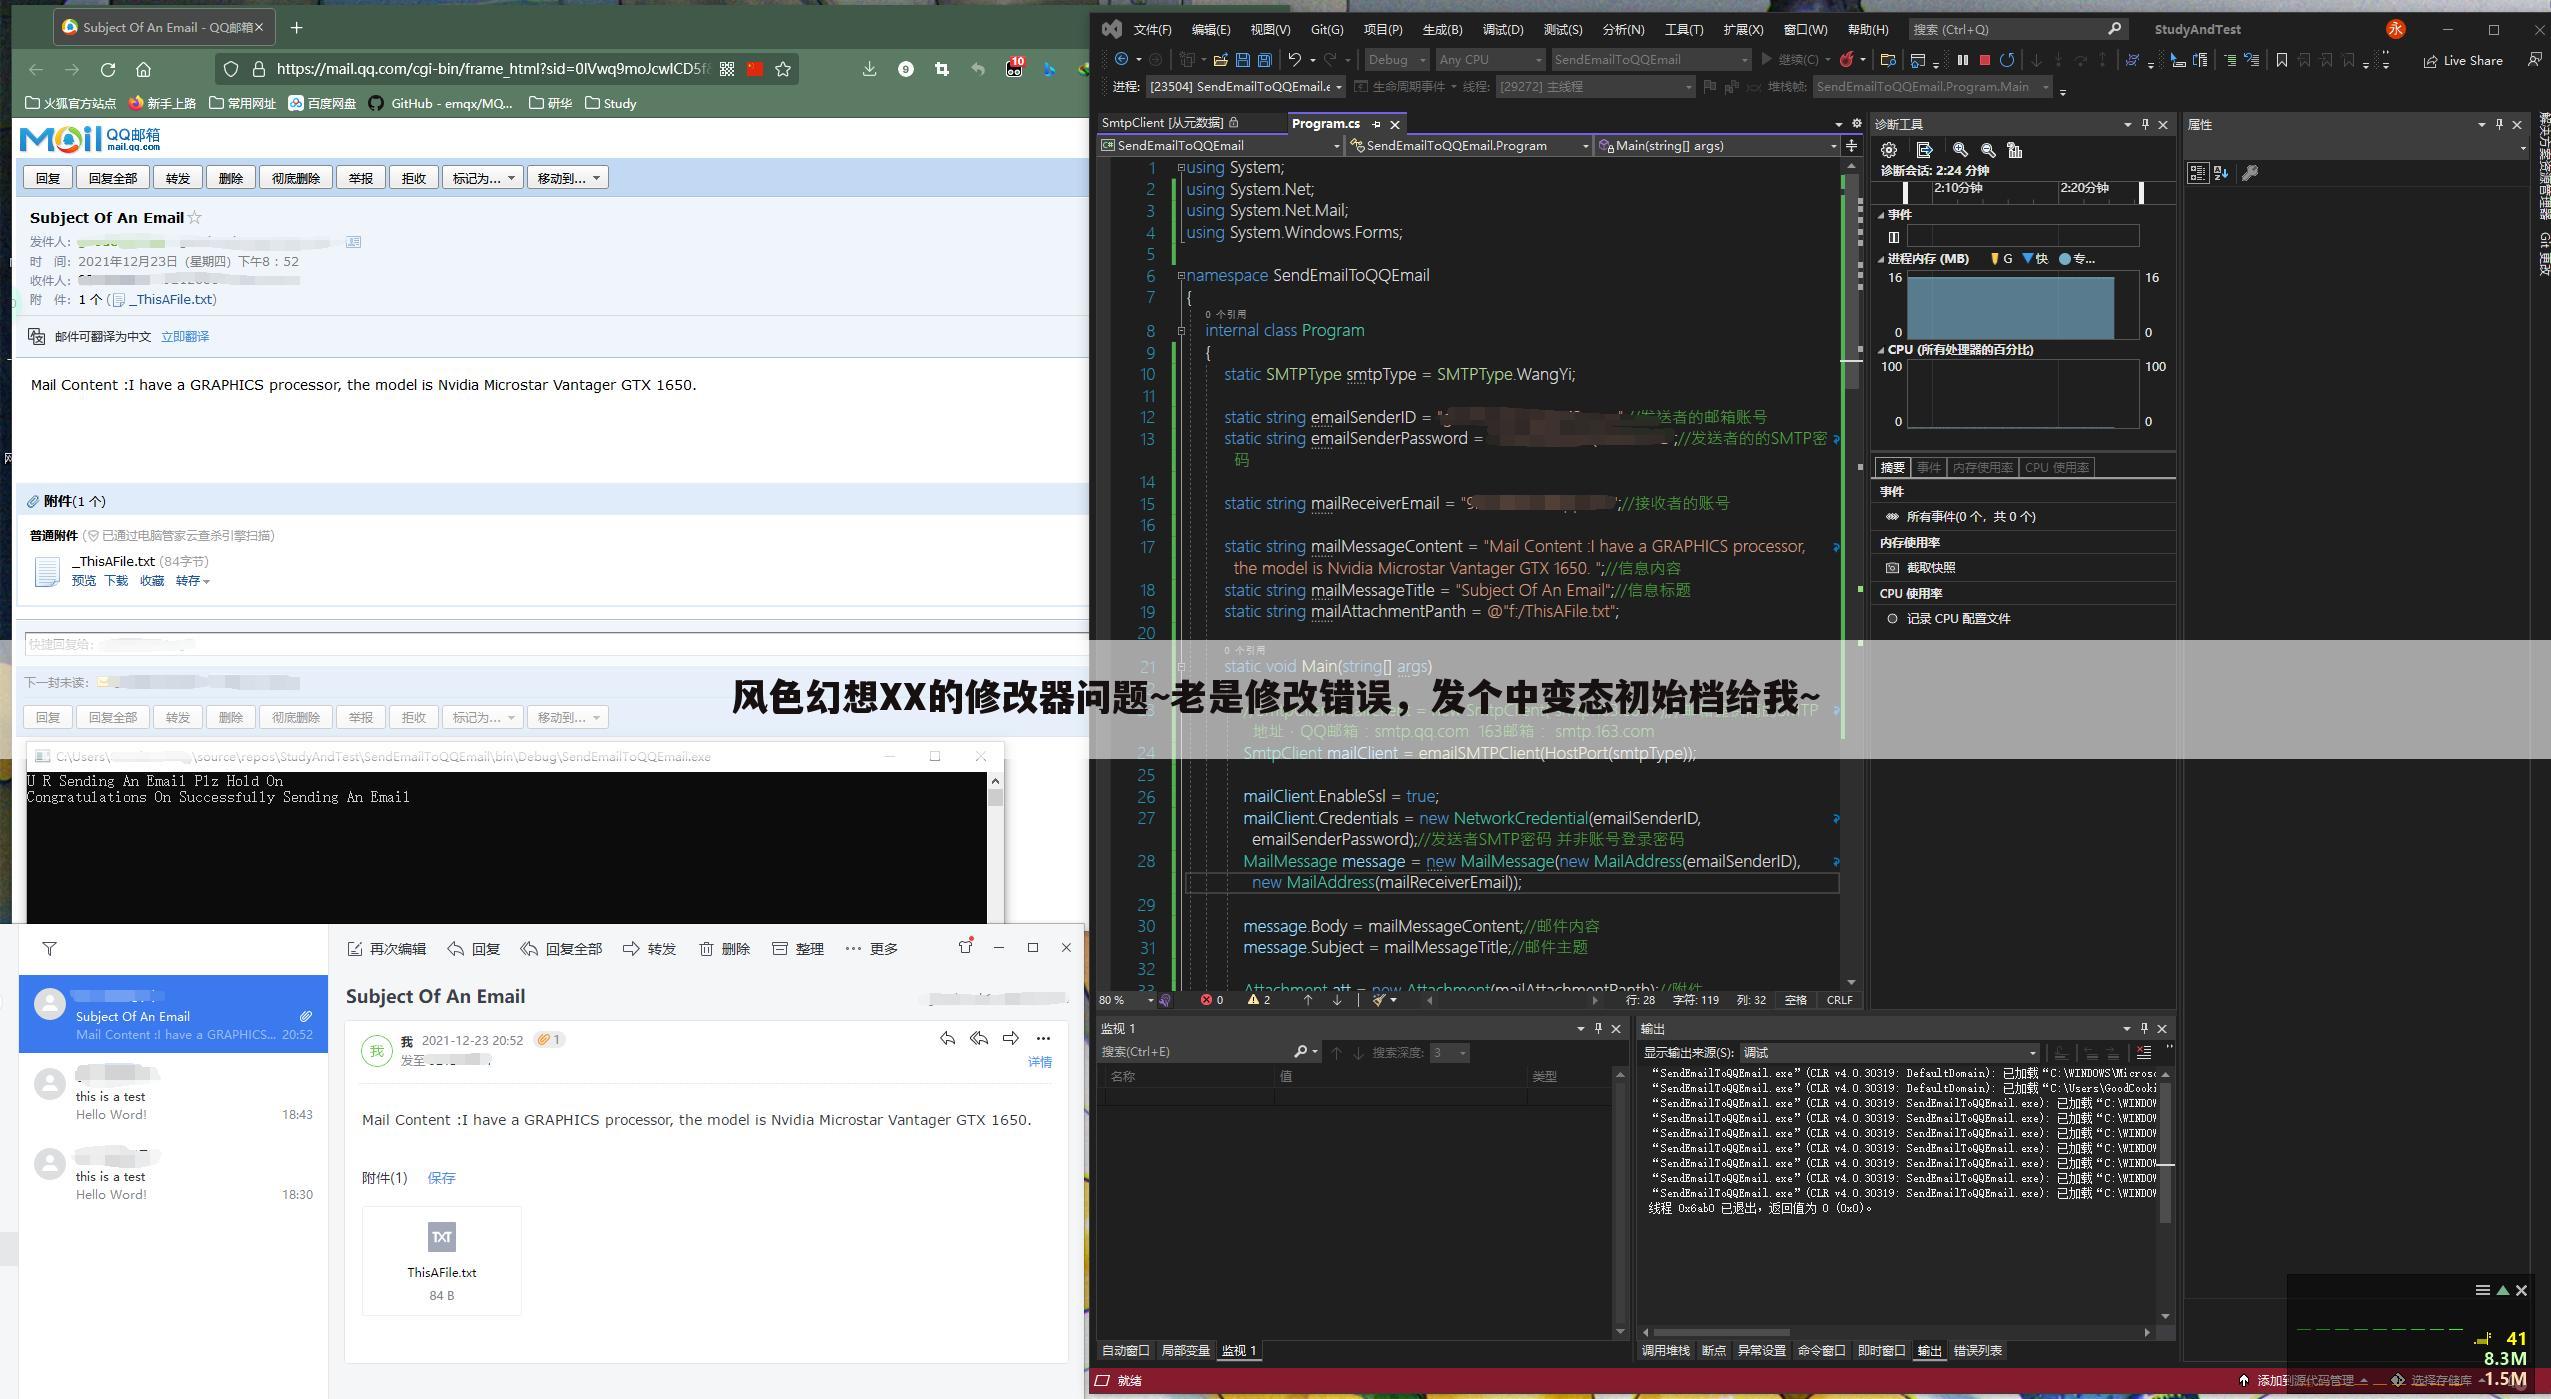Click the Output panel horizontal scrollbar
The height and width of the screenshot is (1399, 2551).
pyautogui.click(x=1721, y=1332)
